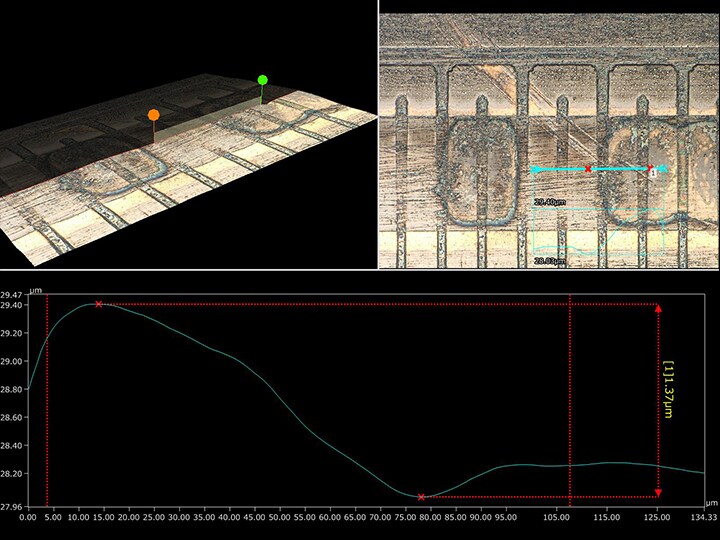Select the red X marker at profile valley
Screen dimensions: 720x540
(421, 497)
